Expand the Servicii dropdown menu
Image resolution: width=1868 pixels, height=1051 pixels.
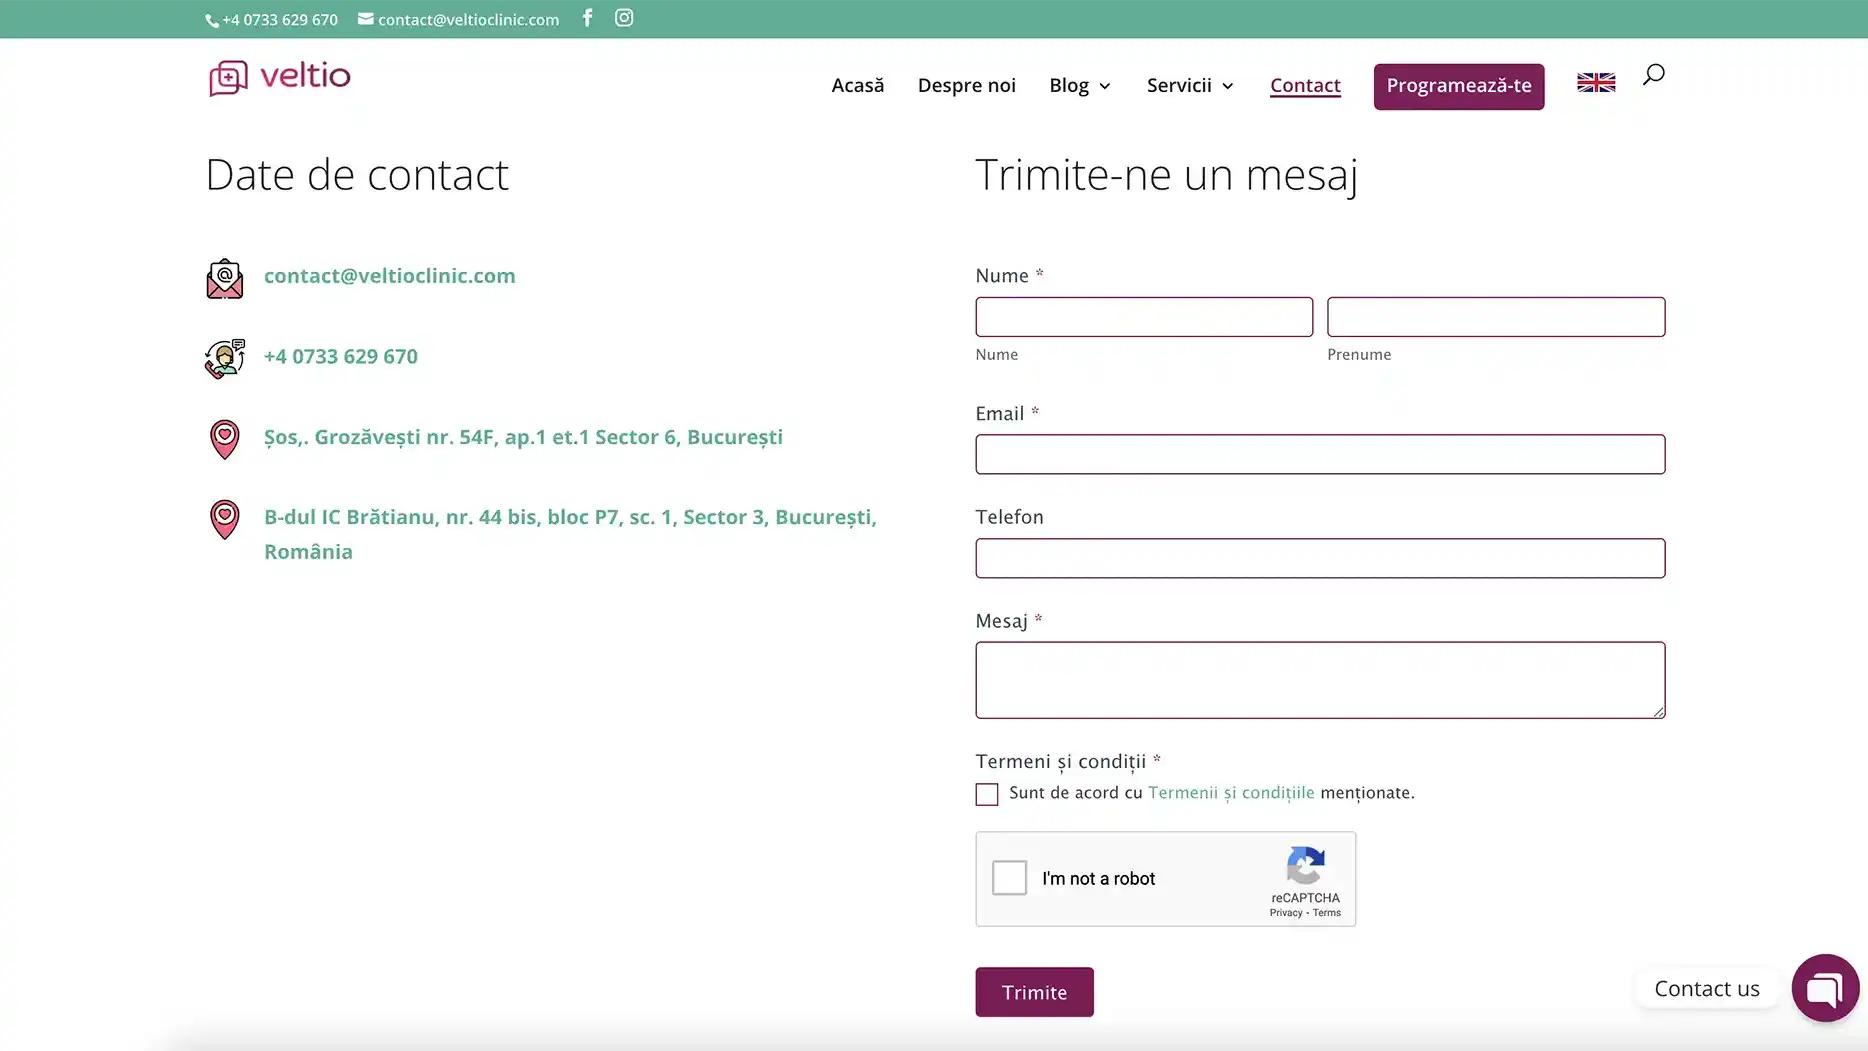pos(1190,86)
